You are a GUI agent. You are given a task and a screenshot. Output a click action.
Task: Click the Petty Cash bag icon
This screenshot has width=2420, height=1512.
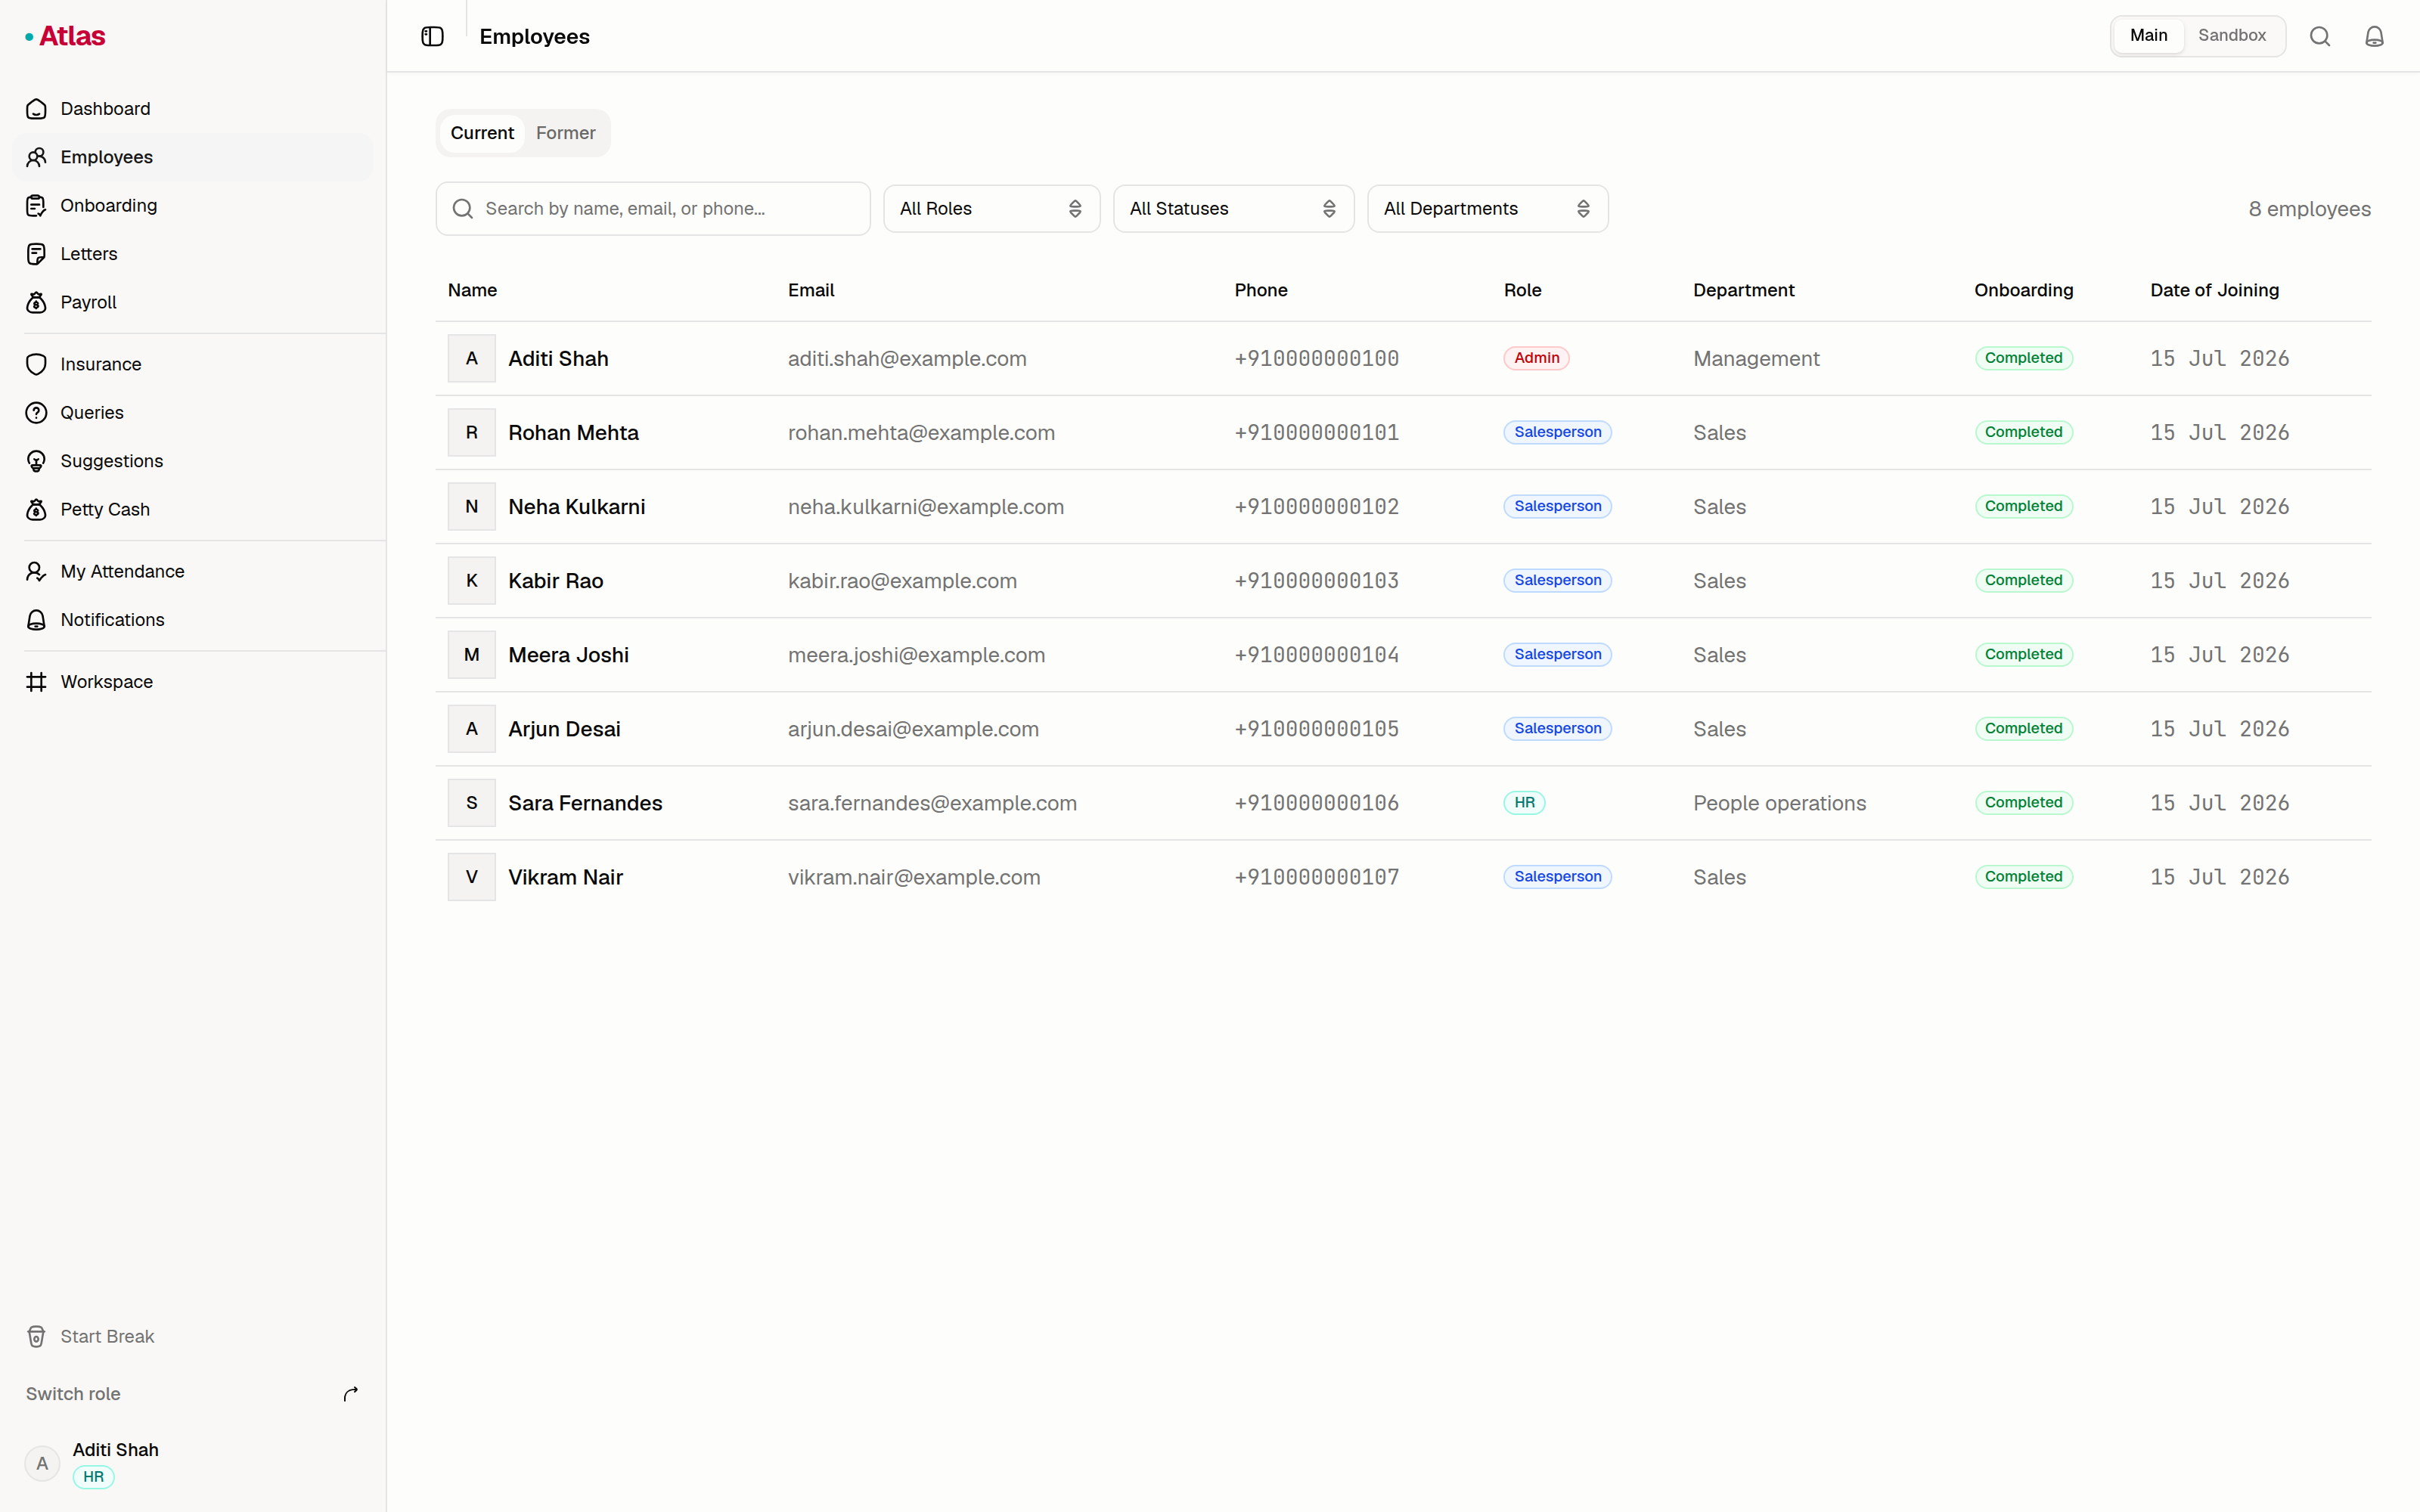pos(36,509)
